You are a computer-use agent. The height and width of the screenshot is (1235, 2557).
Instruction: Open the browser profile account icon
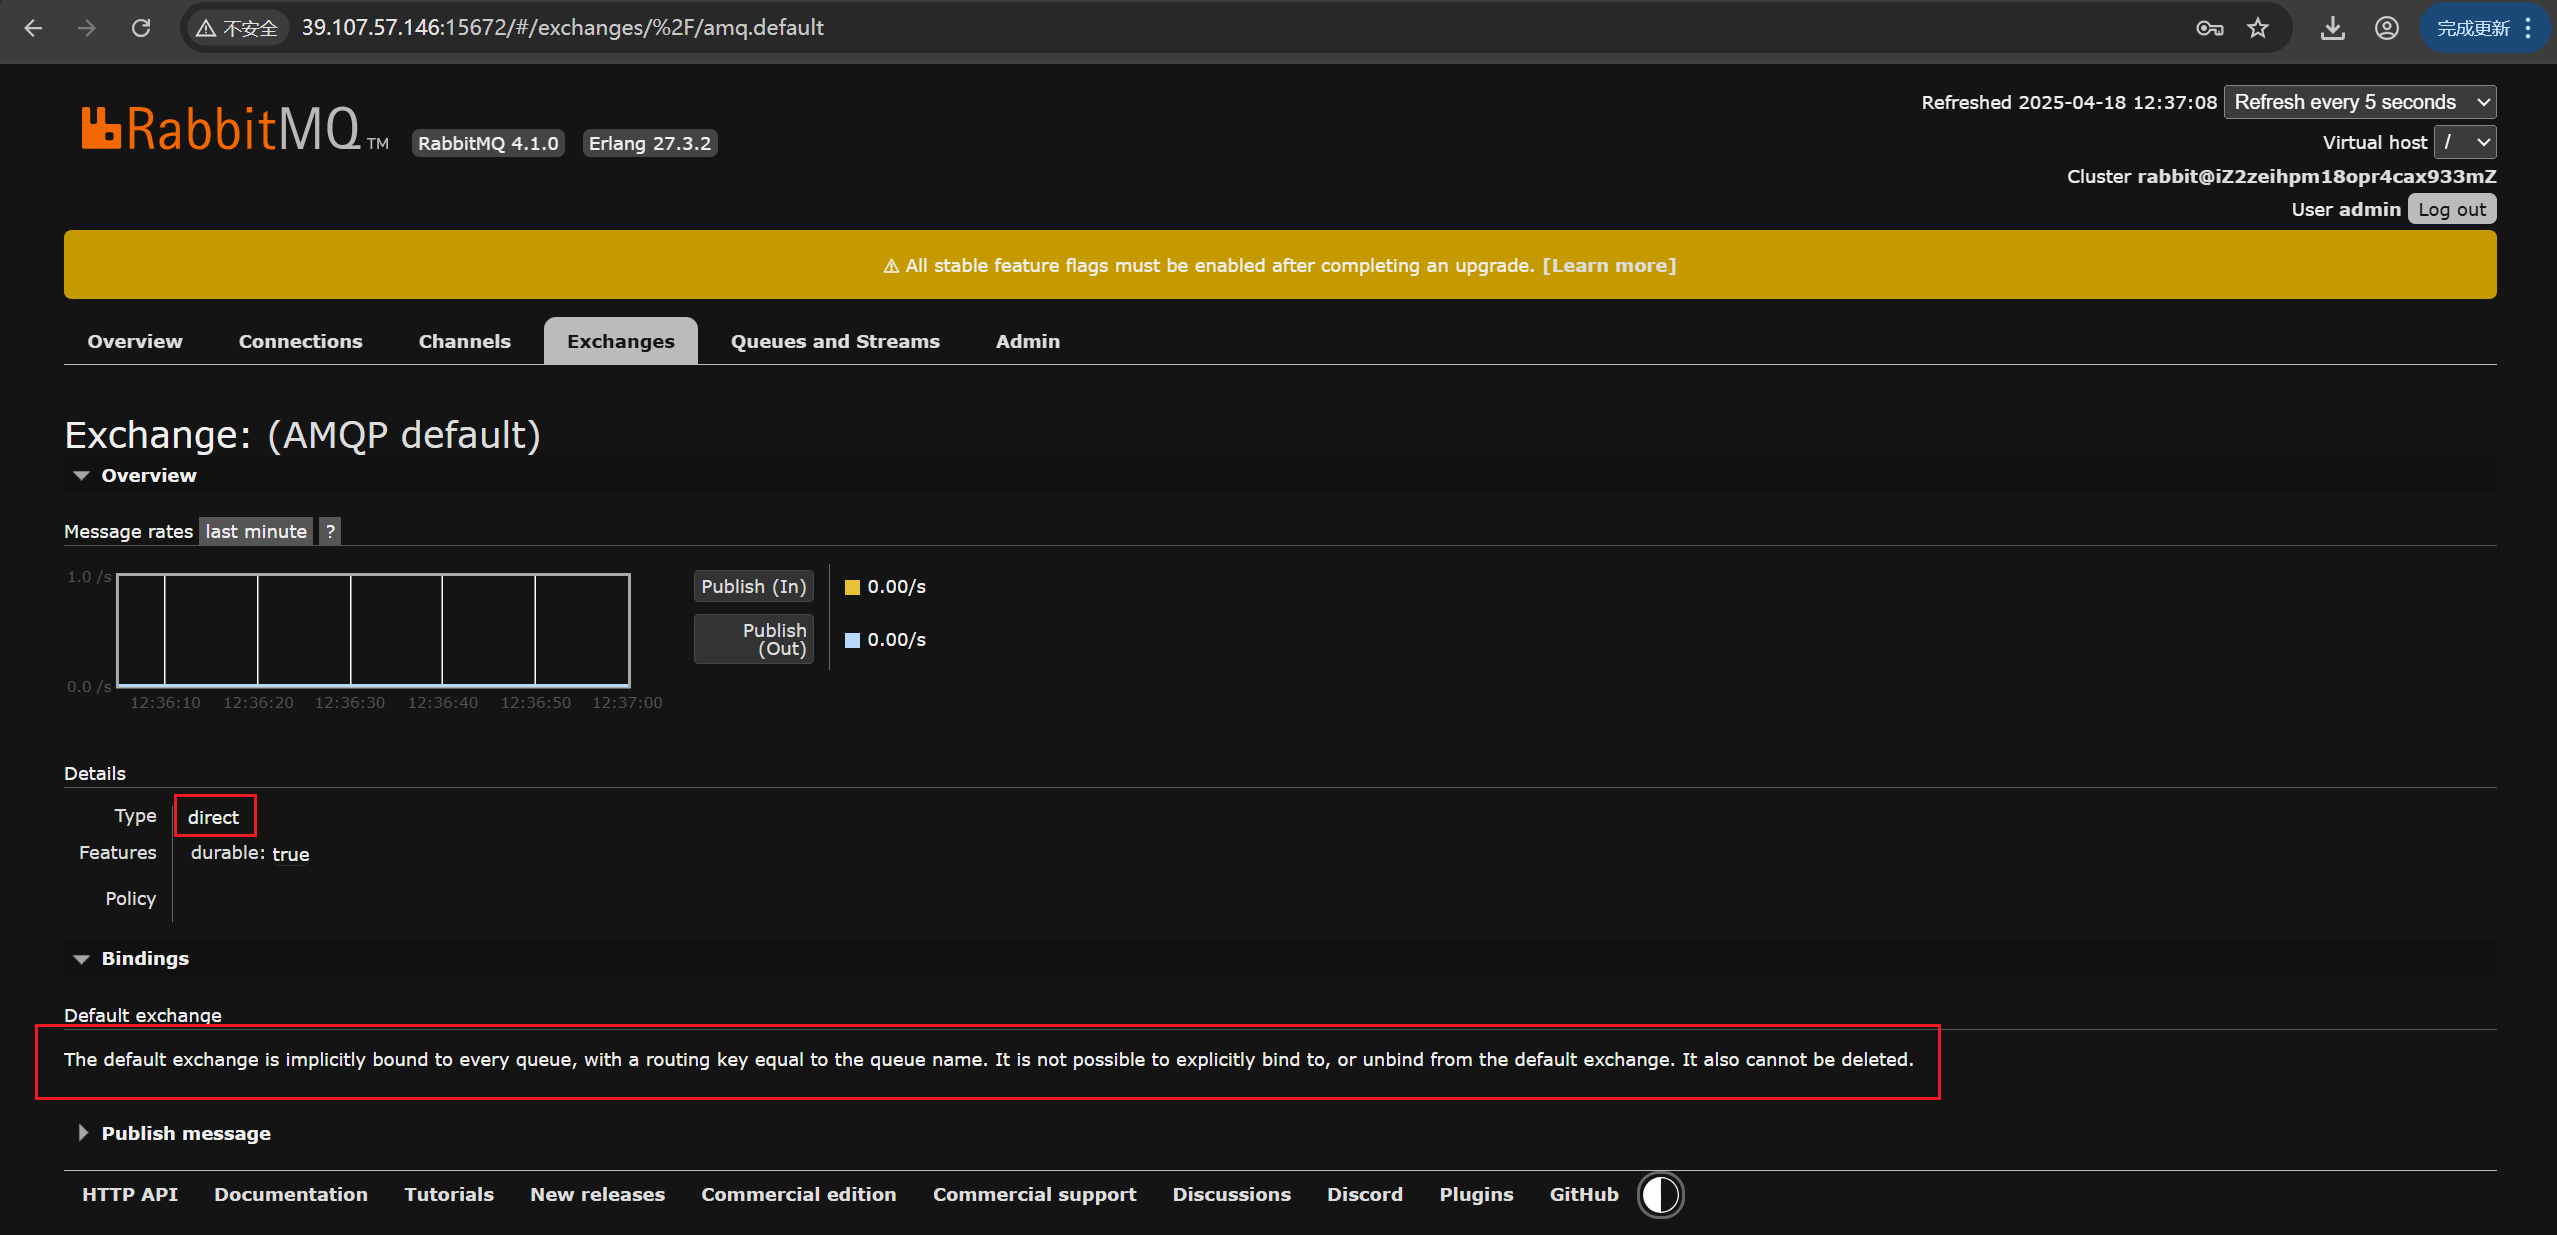tap(2386, 28)
